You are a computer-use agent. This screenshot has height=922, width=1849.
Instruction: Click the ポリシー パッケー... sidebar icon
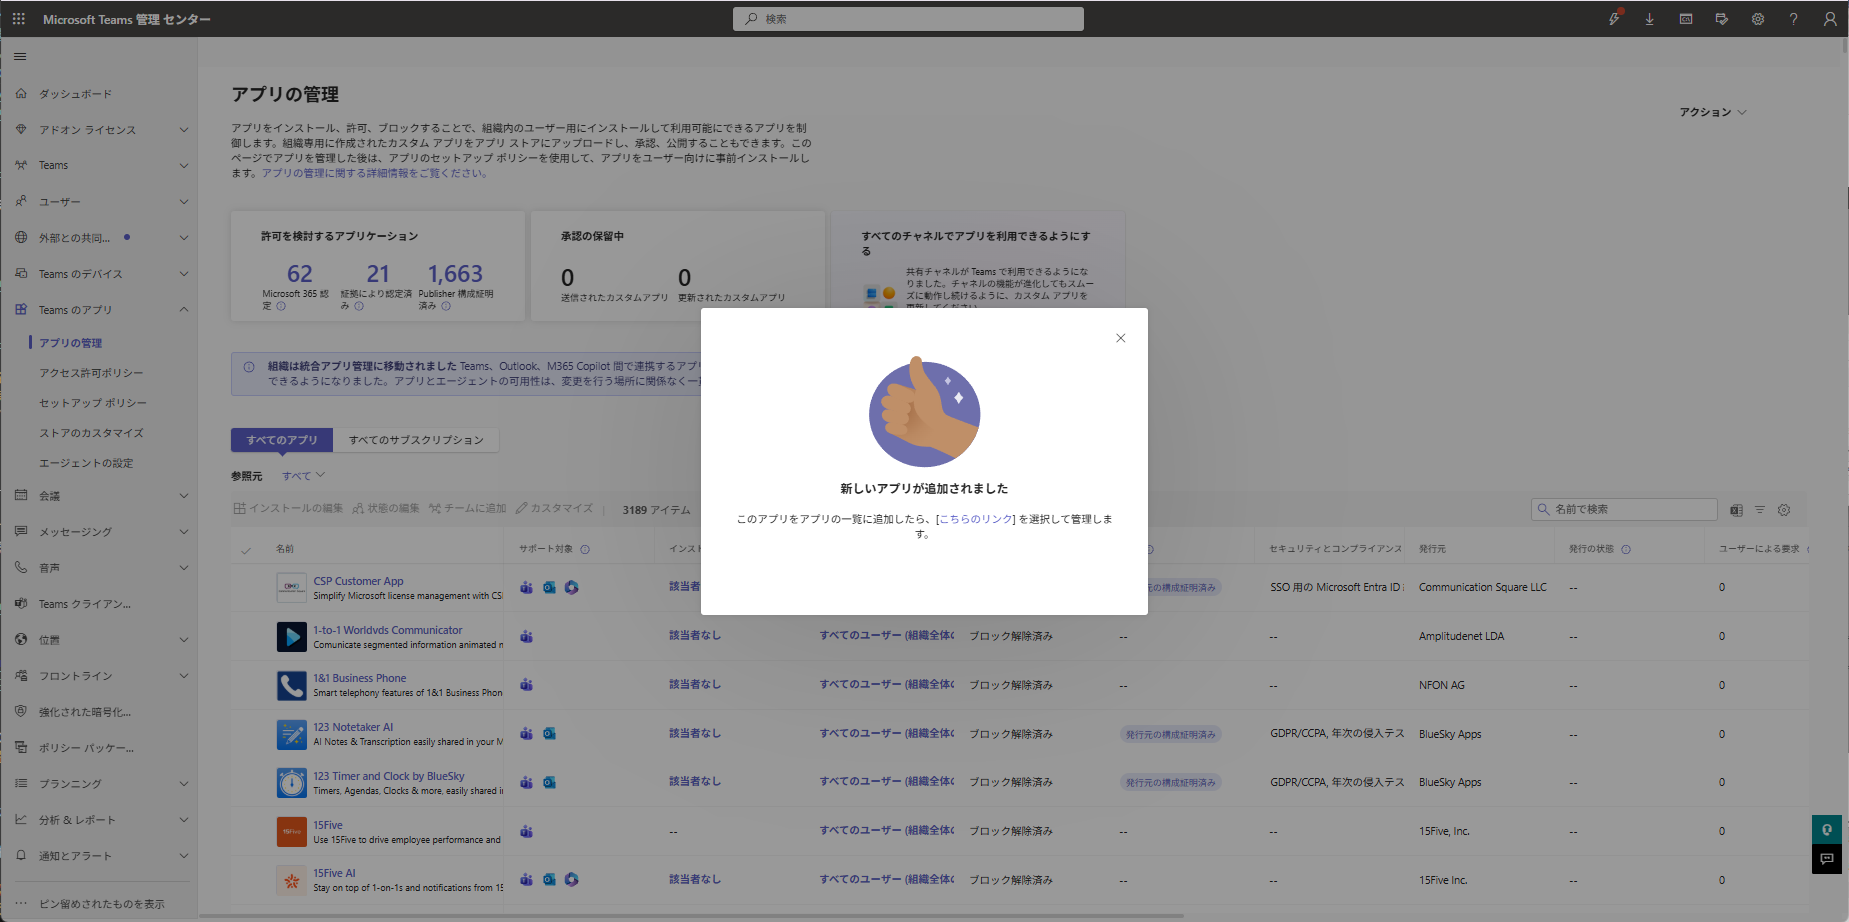coord(21,748)
